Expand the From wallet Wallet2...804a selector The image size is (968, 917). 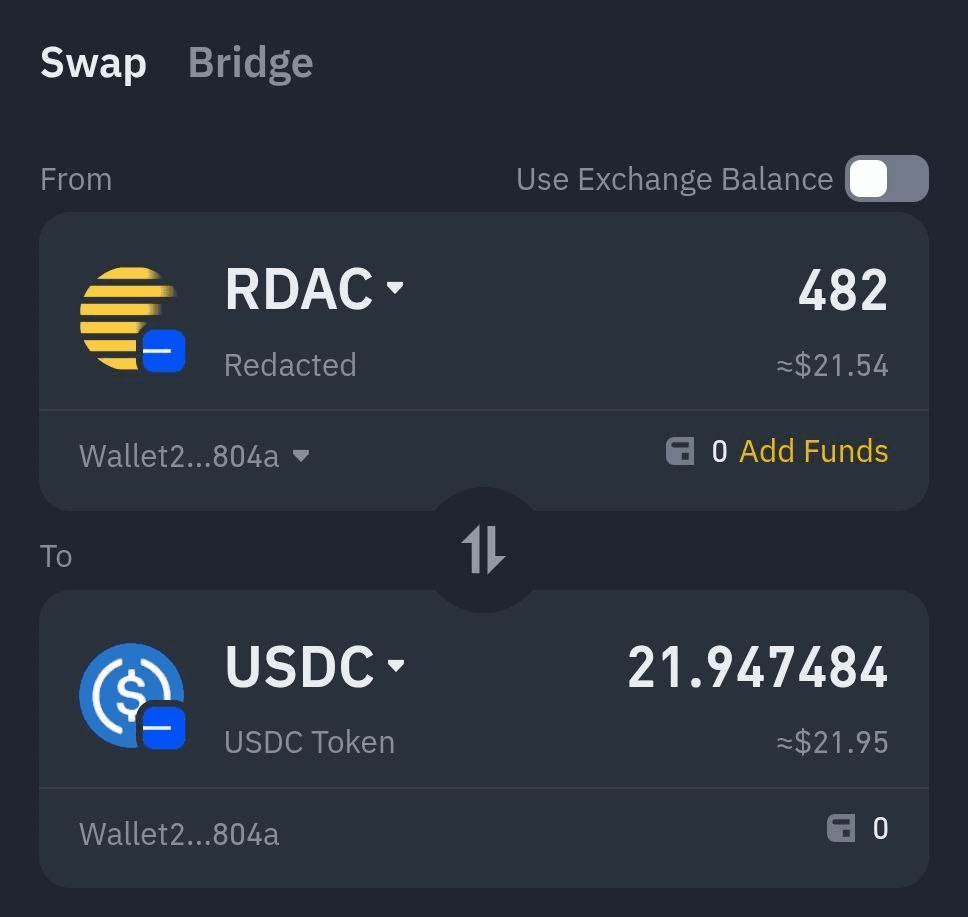[194, 456]
